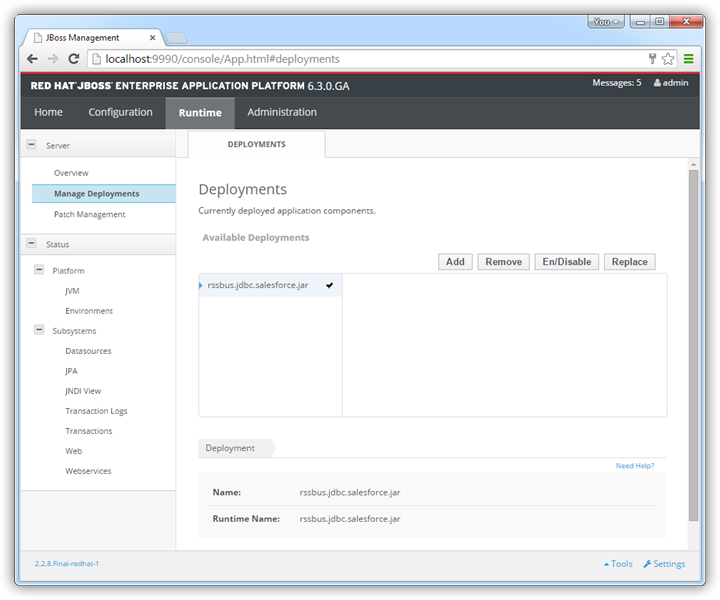The width and height of the screenshot is (720, 600).
Task: Expand the Tools menu in footer
Action: [x=618, y=564]
